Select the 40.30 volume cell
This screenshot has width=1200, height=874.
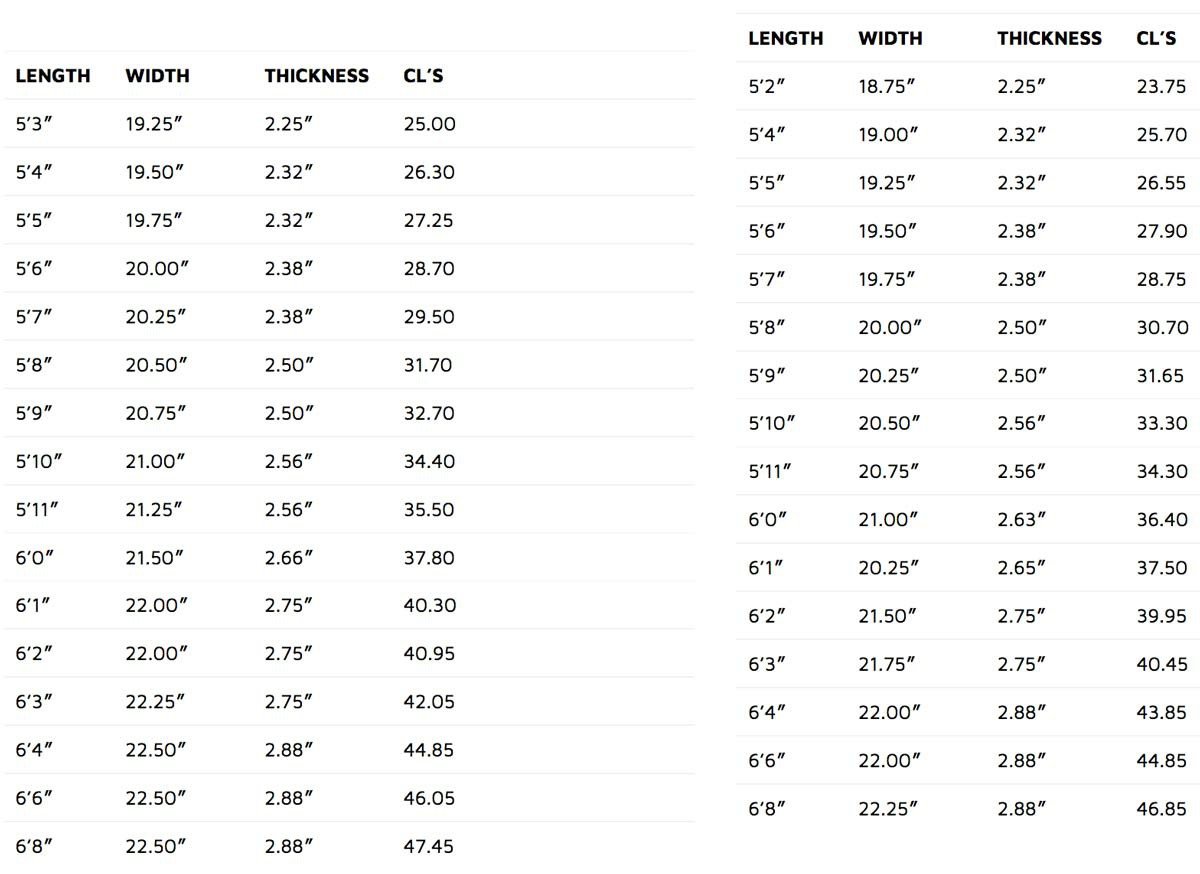pos(429,605)
